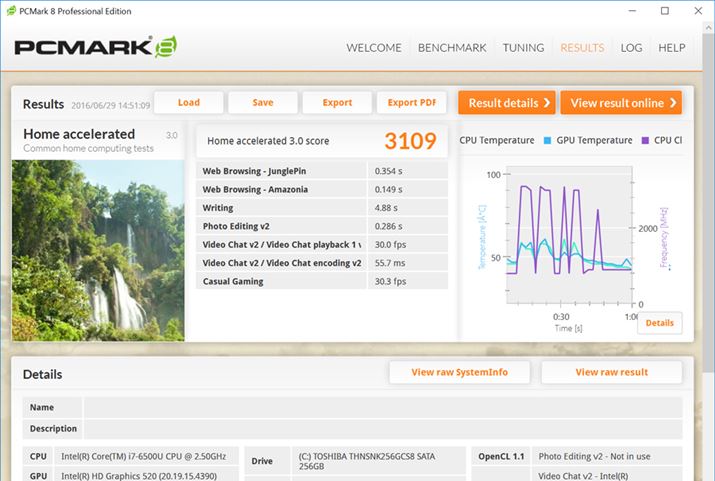Click the Export button

coord(337,103)
